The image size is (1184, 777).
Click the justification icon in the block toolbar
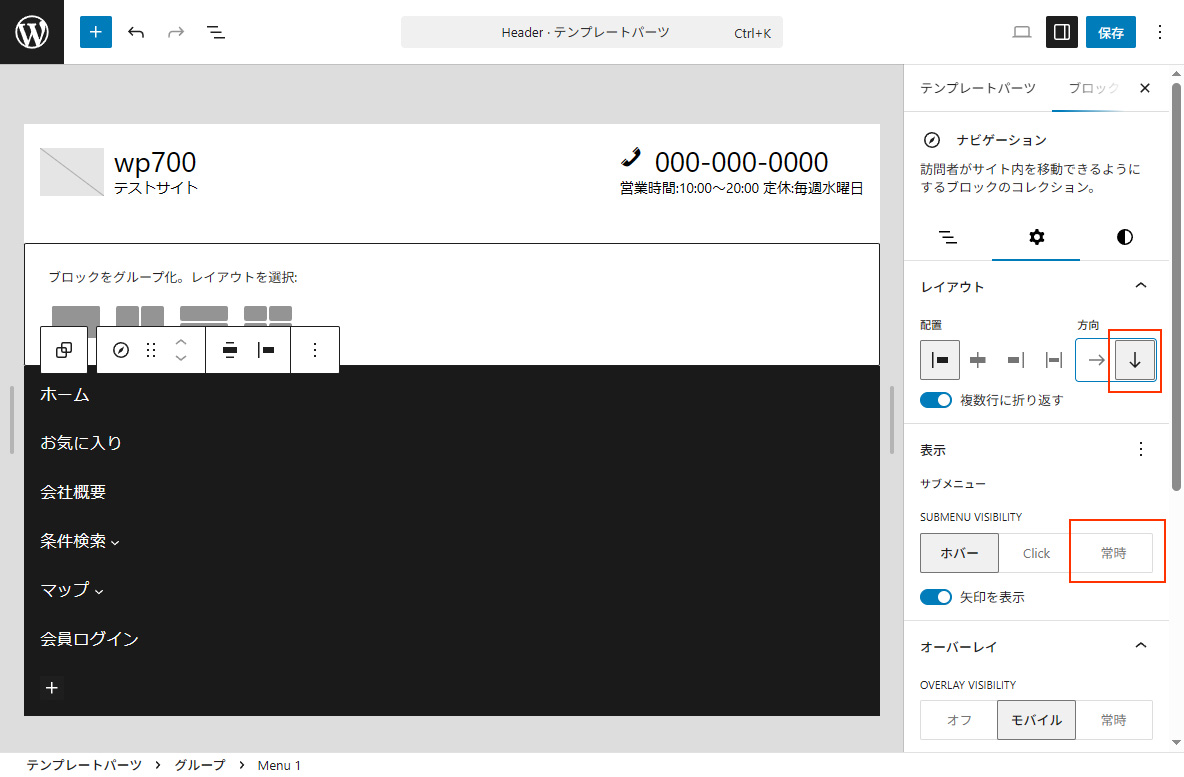pos(265,349)
